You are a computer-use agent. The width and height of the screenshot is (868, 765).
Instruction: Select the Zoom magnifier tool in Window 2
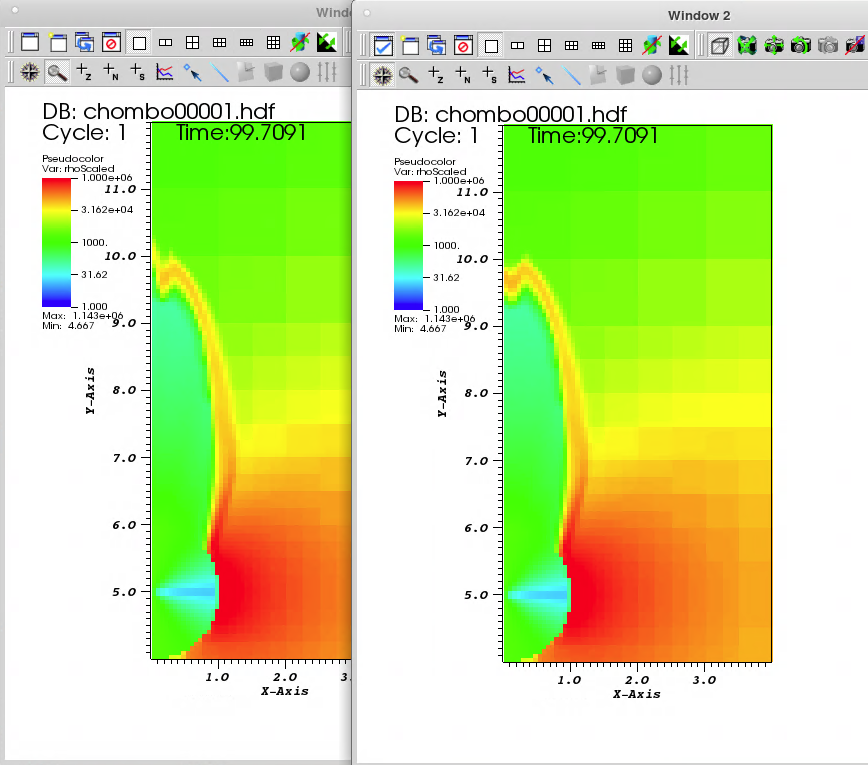409,75
